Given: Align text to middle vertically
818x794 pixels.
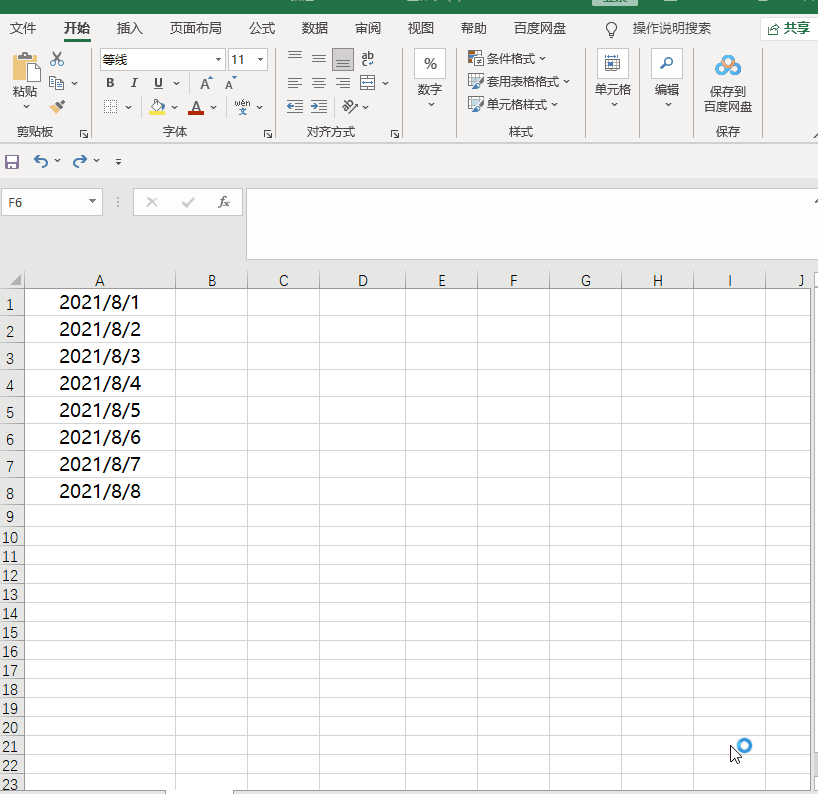Looking at the screenshot, I should point(319,59).
